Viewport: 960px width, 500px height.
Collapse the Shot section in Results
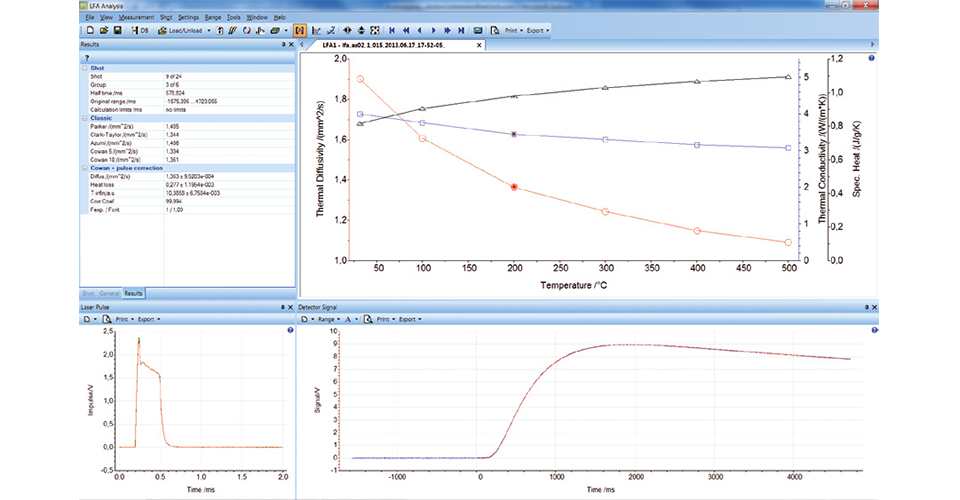click(84, 68)
